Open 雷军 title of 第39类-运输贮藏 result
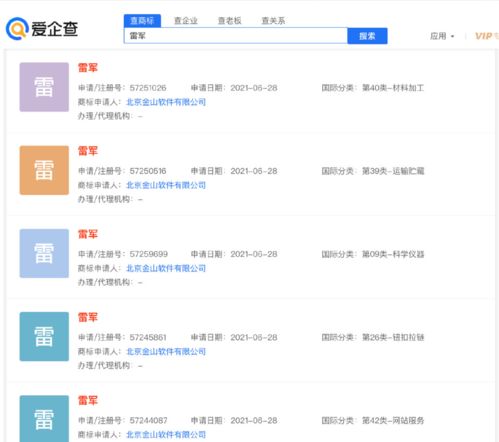499x442 pixels. point(88,151)
